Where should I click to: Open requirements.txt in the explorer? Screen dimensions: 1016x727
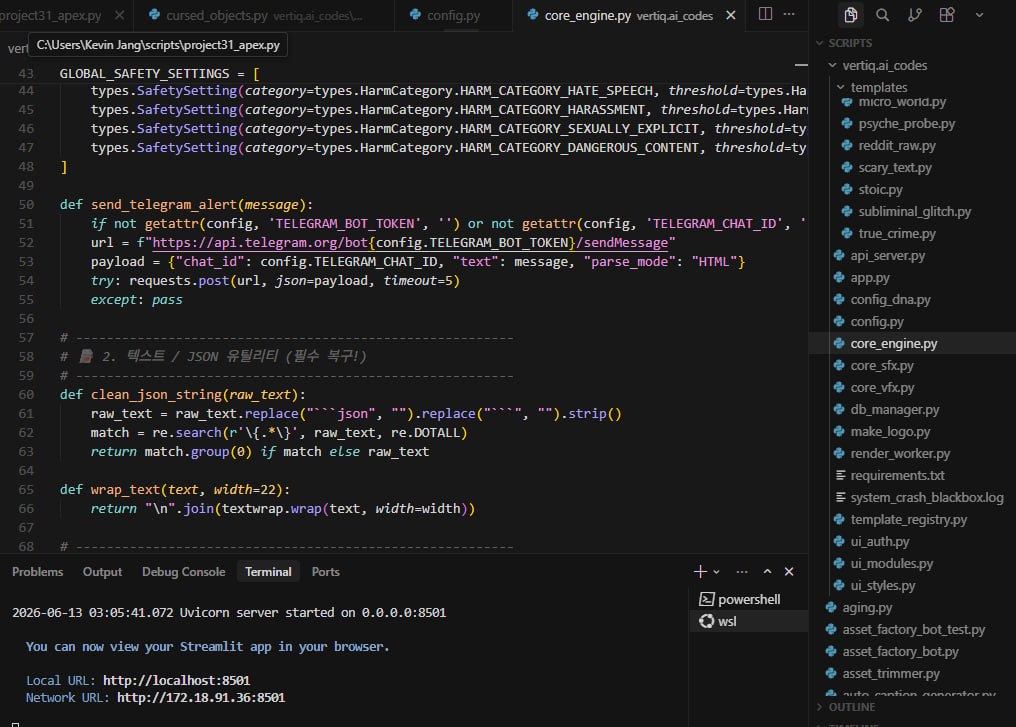click(x=897, y=476)
